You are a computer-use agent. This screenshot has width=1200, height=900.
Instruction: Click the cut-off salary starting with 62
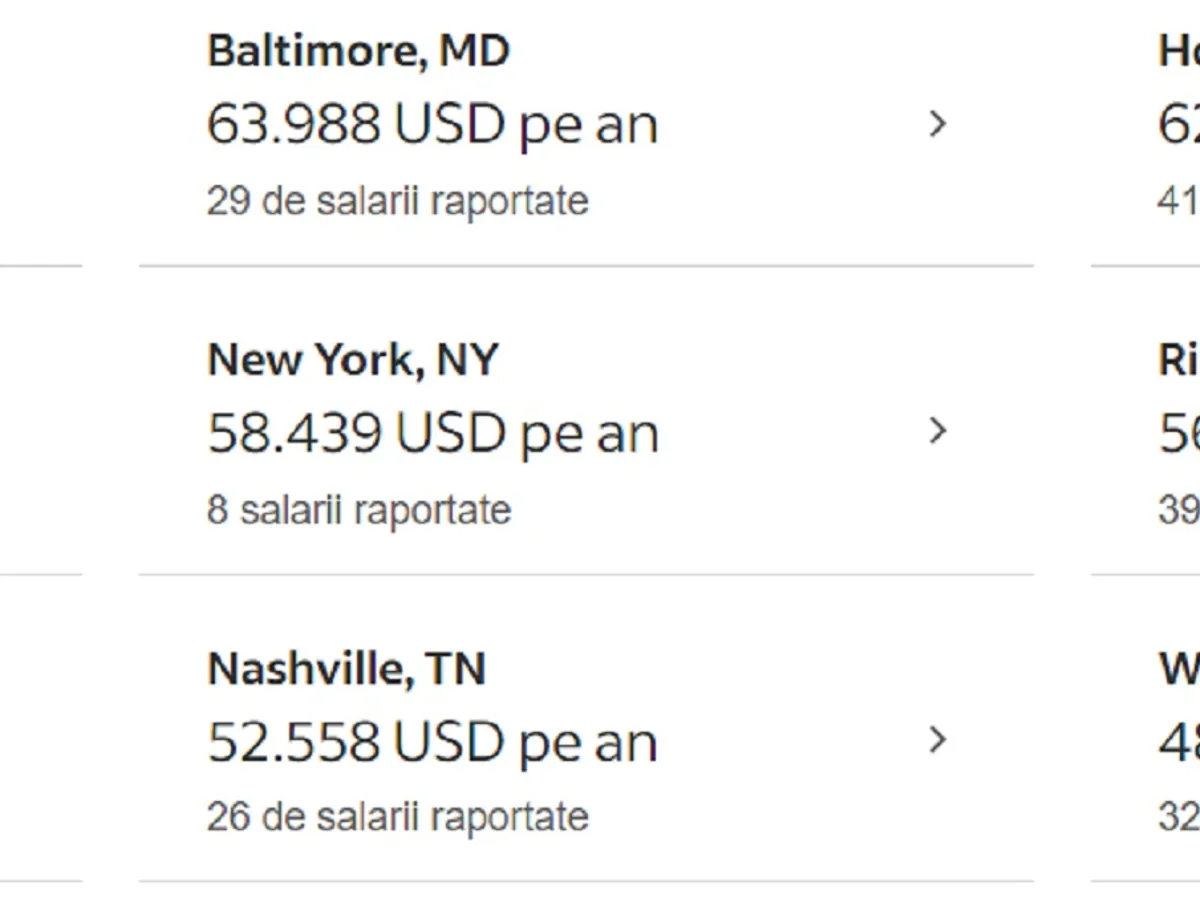tap(1179, 125)
